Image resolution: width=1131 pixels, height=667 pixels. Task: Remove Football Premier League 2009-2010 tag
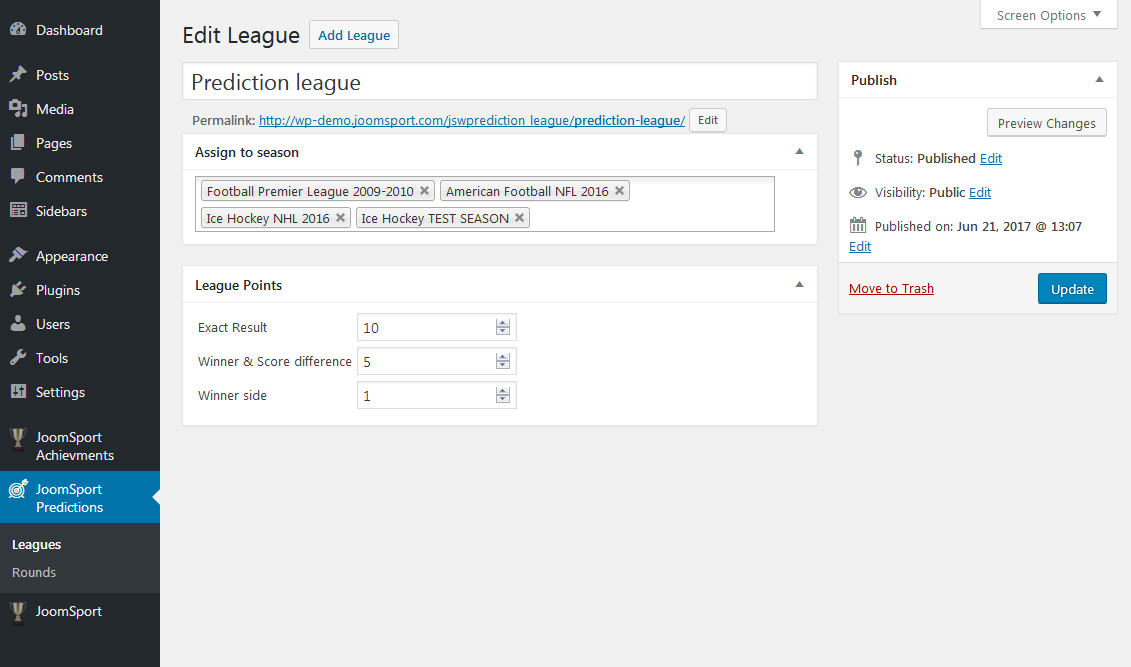(424, 190)
